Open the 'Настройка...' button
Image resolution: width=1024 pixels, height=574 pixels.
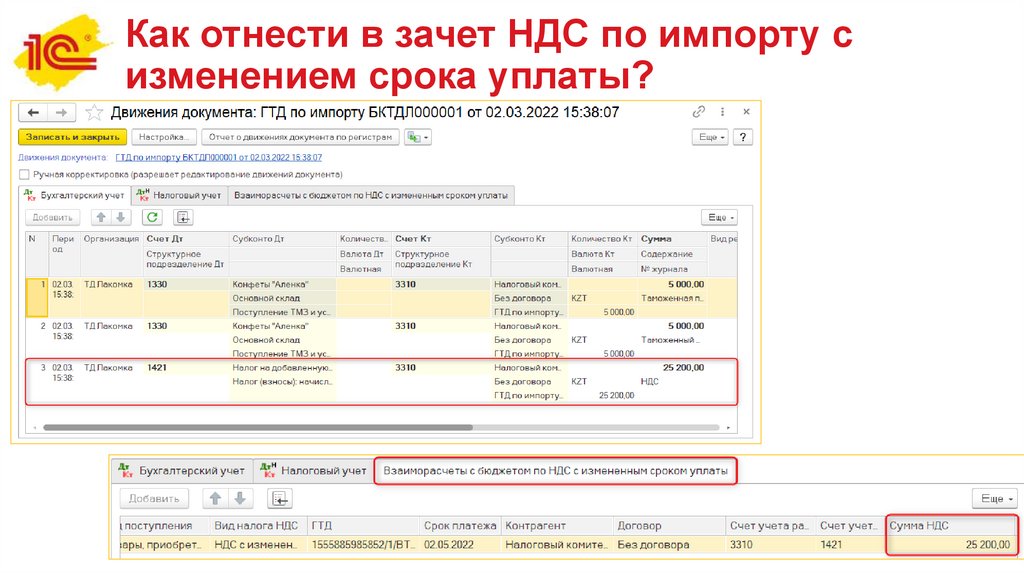coord(164,137)
